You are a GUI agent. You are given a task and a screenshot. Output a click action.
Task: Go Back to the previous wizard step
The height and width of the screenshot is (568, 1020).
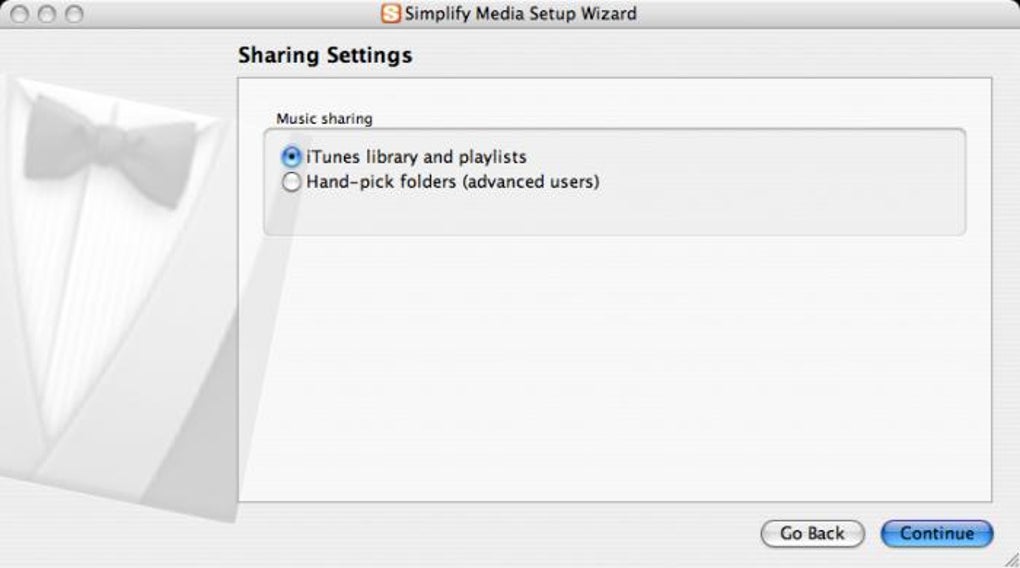coord(812,534)
